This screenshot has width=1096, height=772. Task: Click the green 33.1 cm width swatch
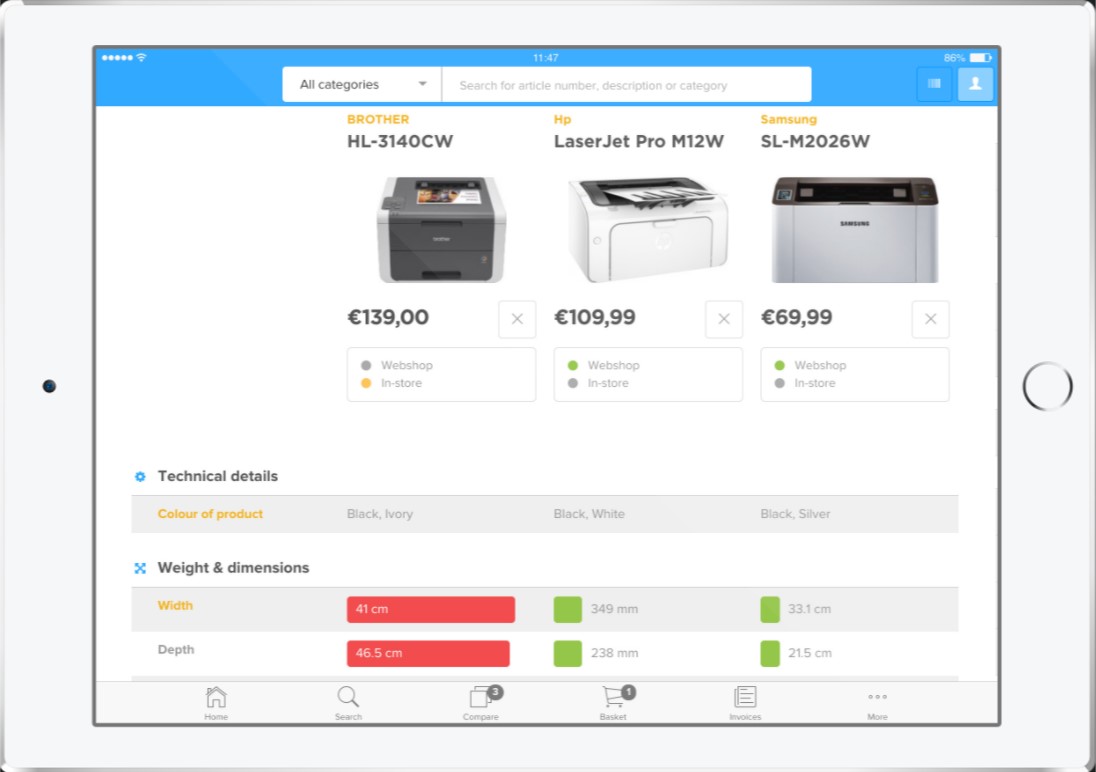click(x=770, y=609)
